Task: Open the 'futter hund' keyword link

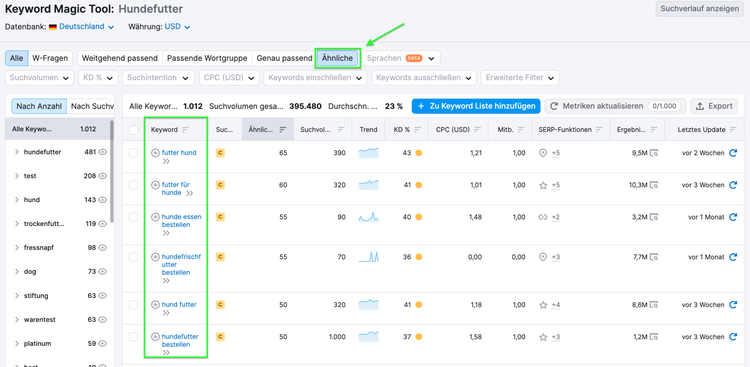Action: 179,153
